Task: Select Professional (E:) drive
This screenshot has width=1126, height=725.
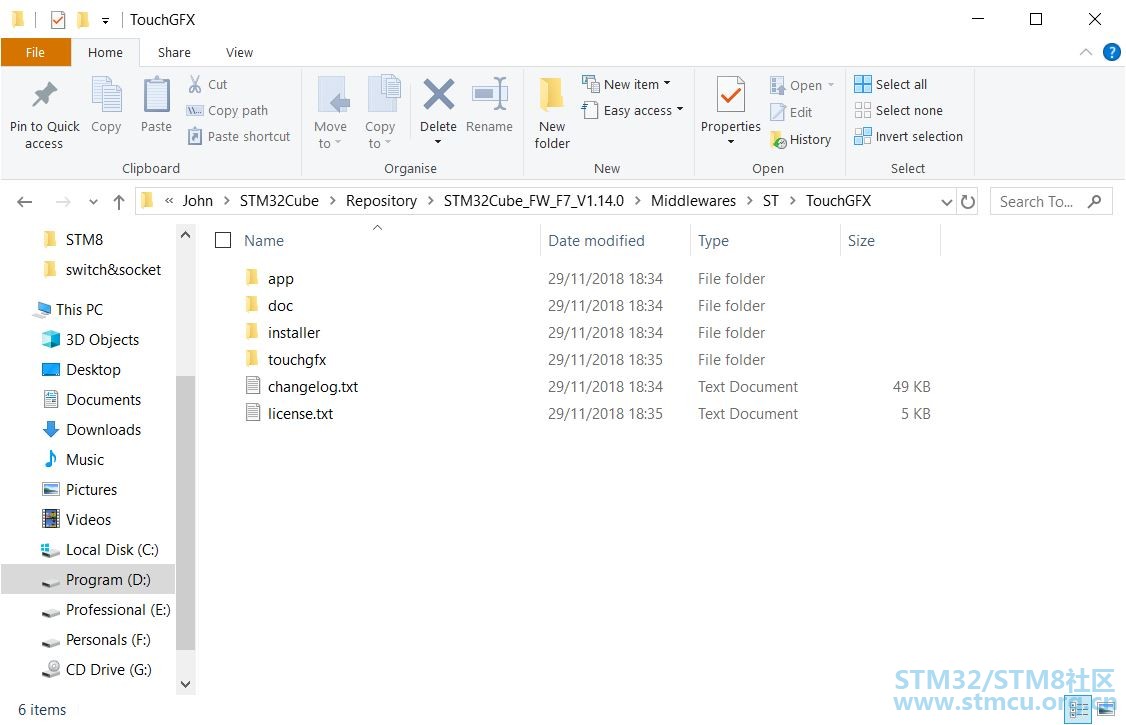Action: [x=106, y=610]
